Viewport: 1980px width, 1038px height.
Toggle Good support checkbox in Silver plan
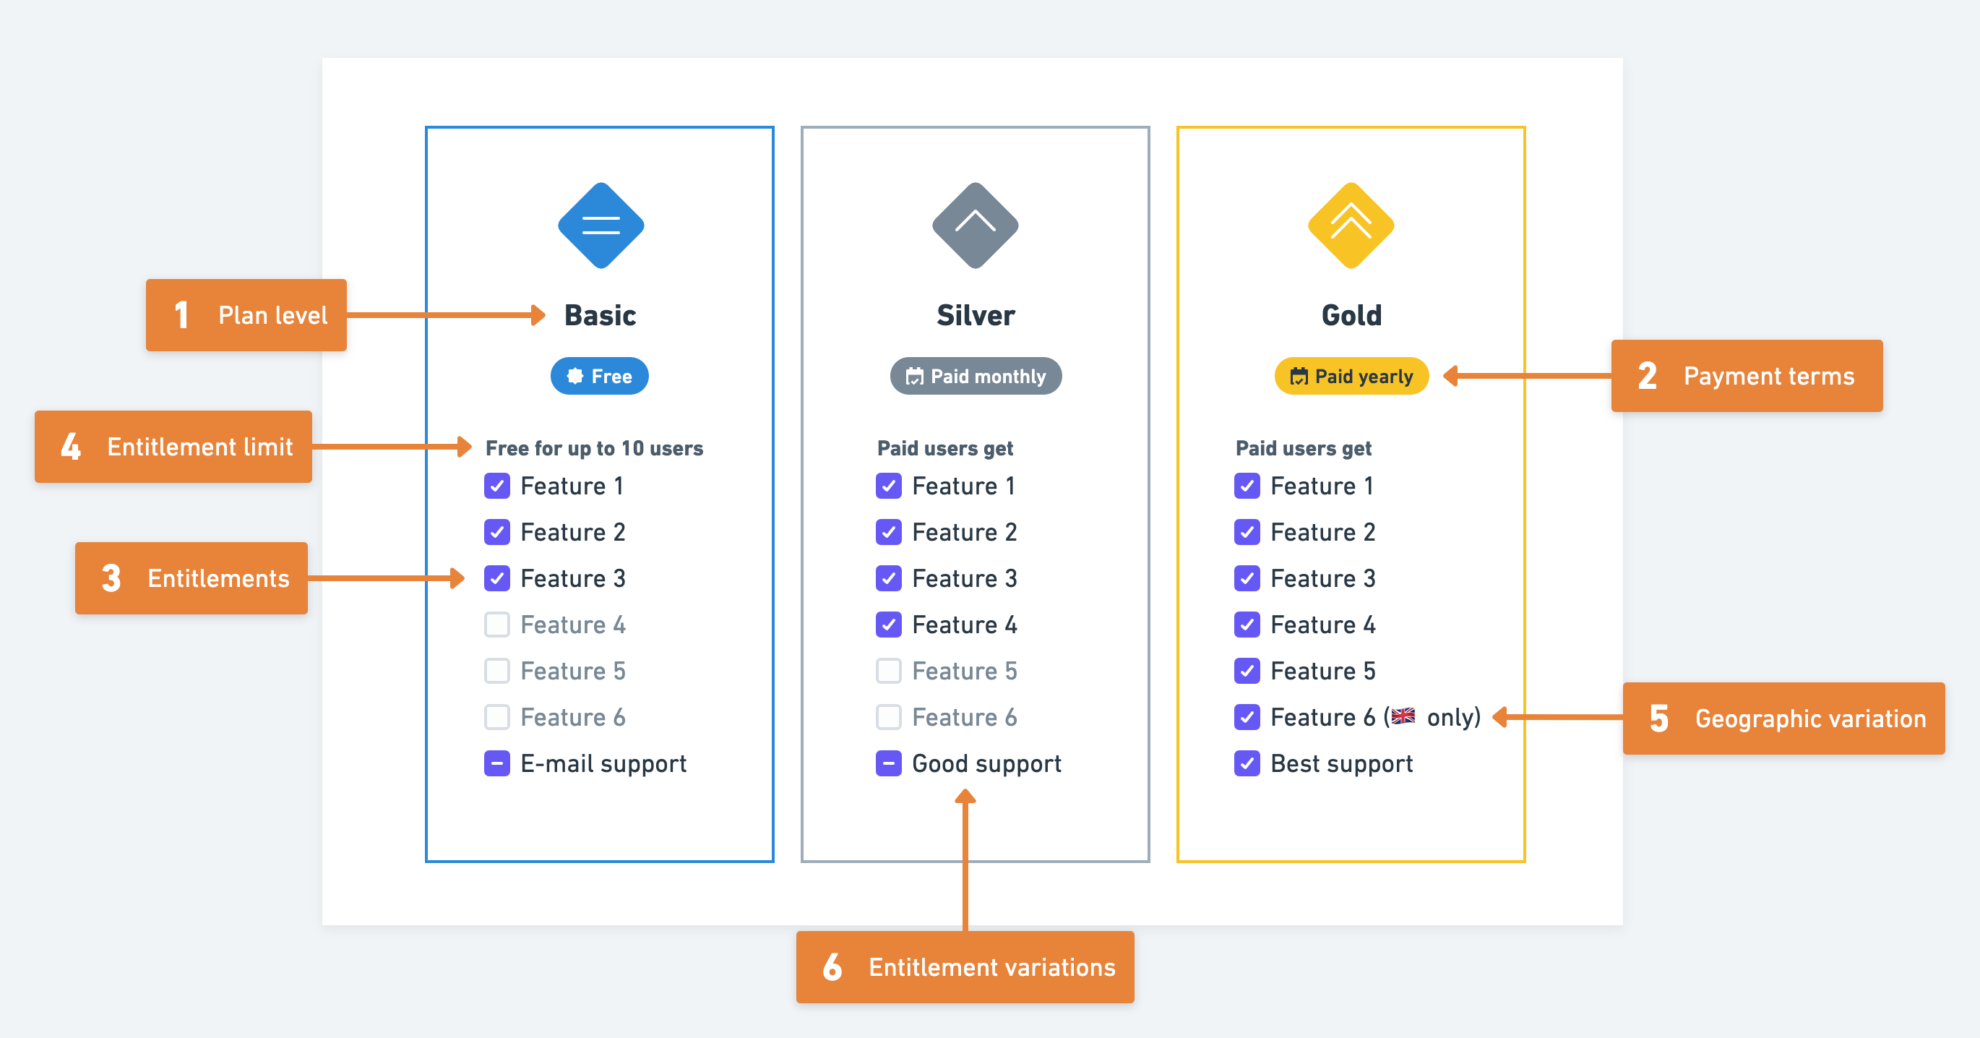point(888,763)
